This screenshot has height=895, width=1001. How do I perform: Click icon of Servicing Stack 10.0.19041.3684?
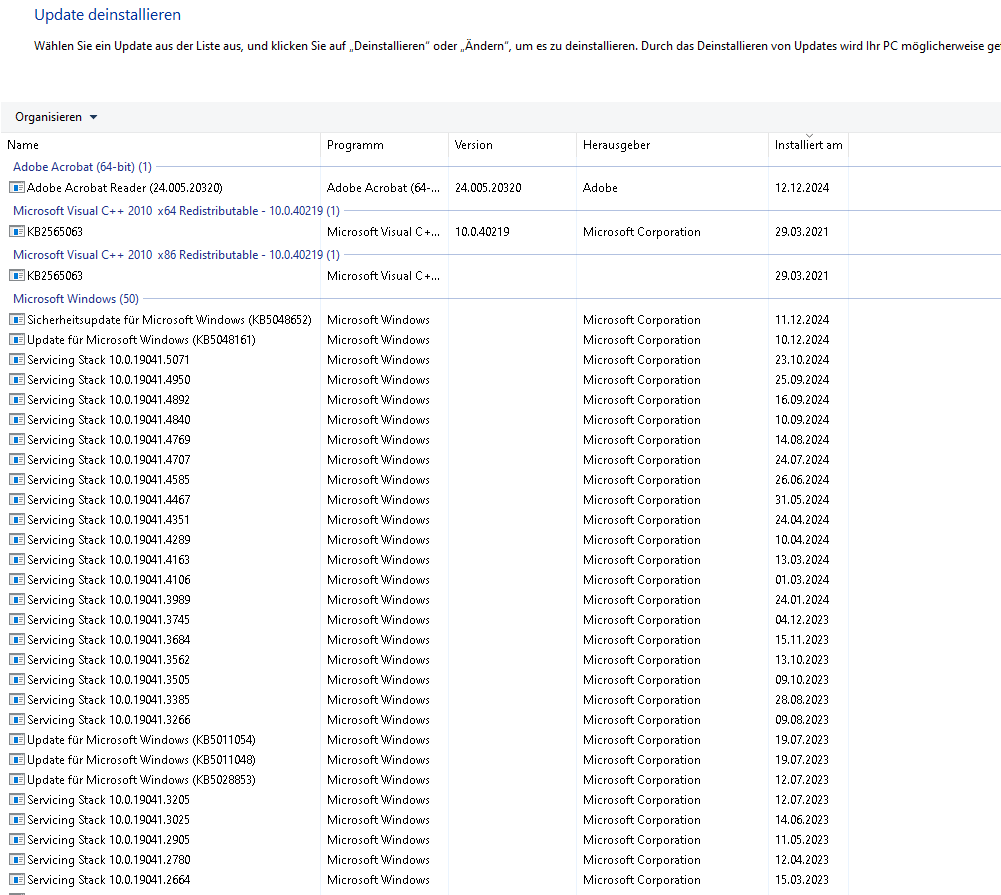pos(17,640)
